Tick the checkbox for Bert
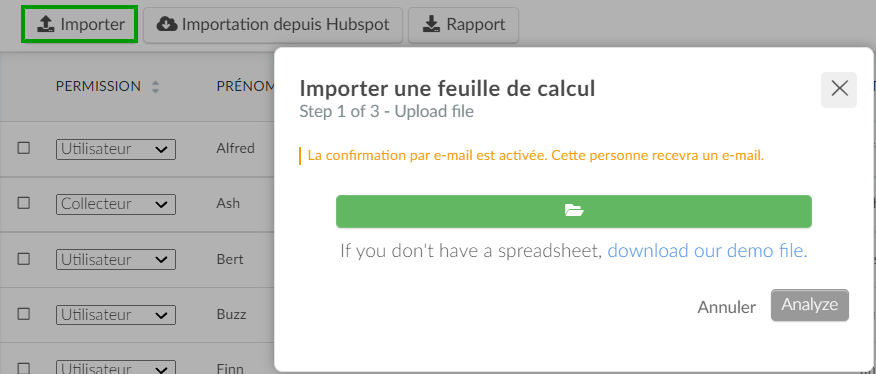This screenshot has height=374, width=876. [x=23, y=259]
